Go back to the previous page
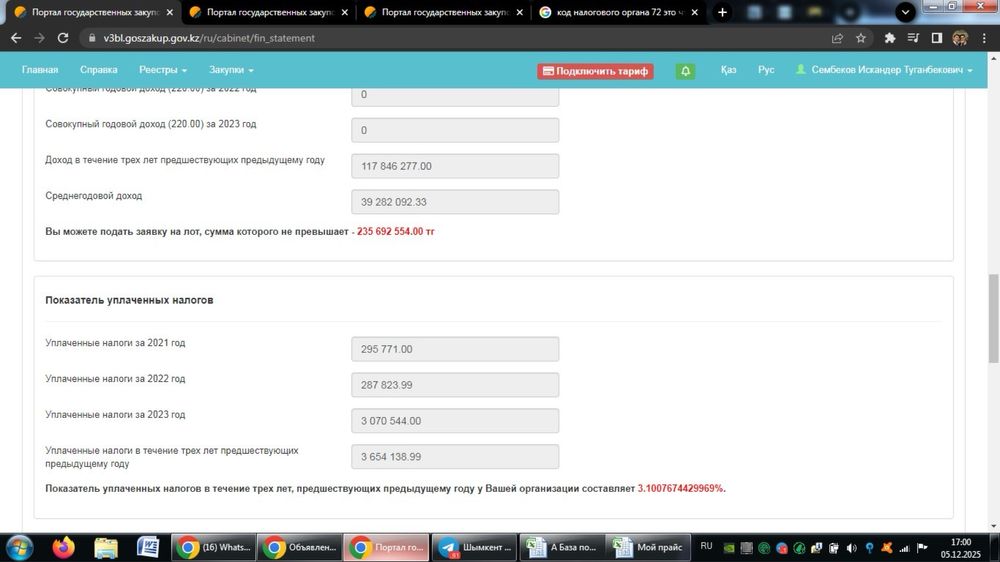 [16, 38]
